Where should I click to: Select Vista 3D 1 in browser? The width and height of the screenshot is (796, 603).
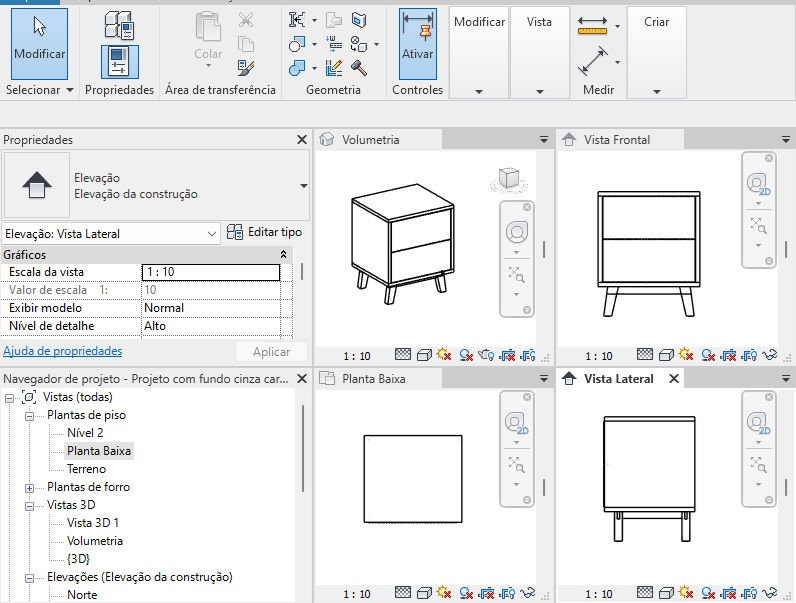(92, 523)
